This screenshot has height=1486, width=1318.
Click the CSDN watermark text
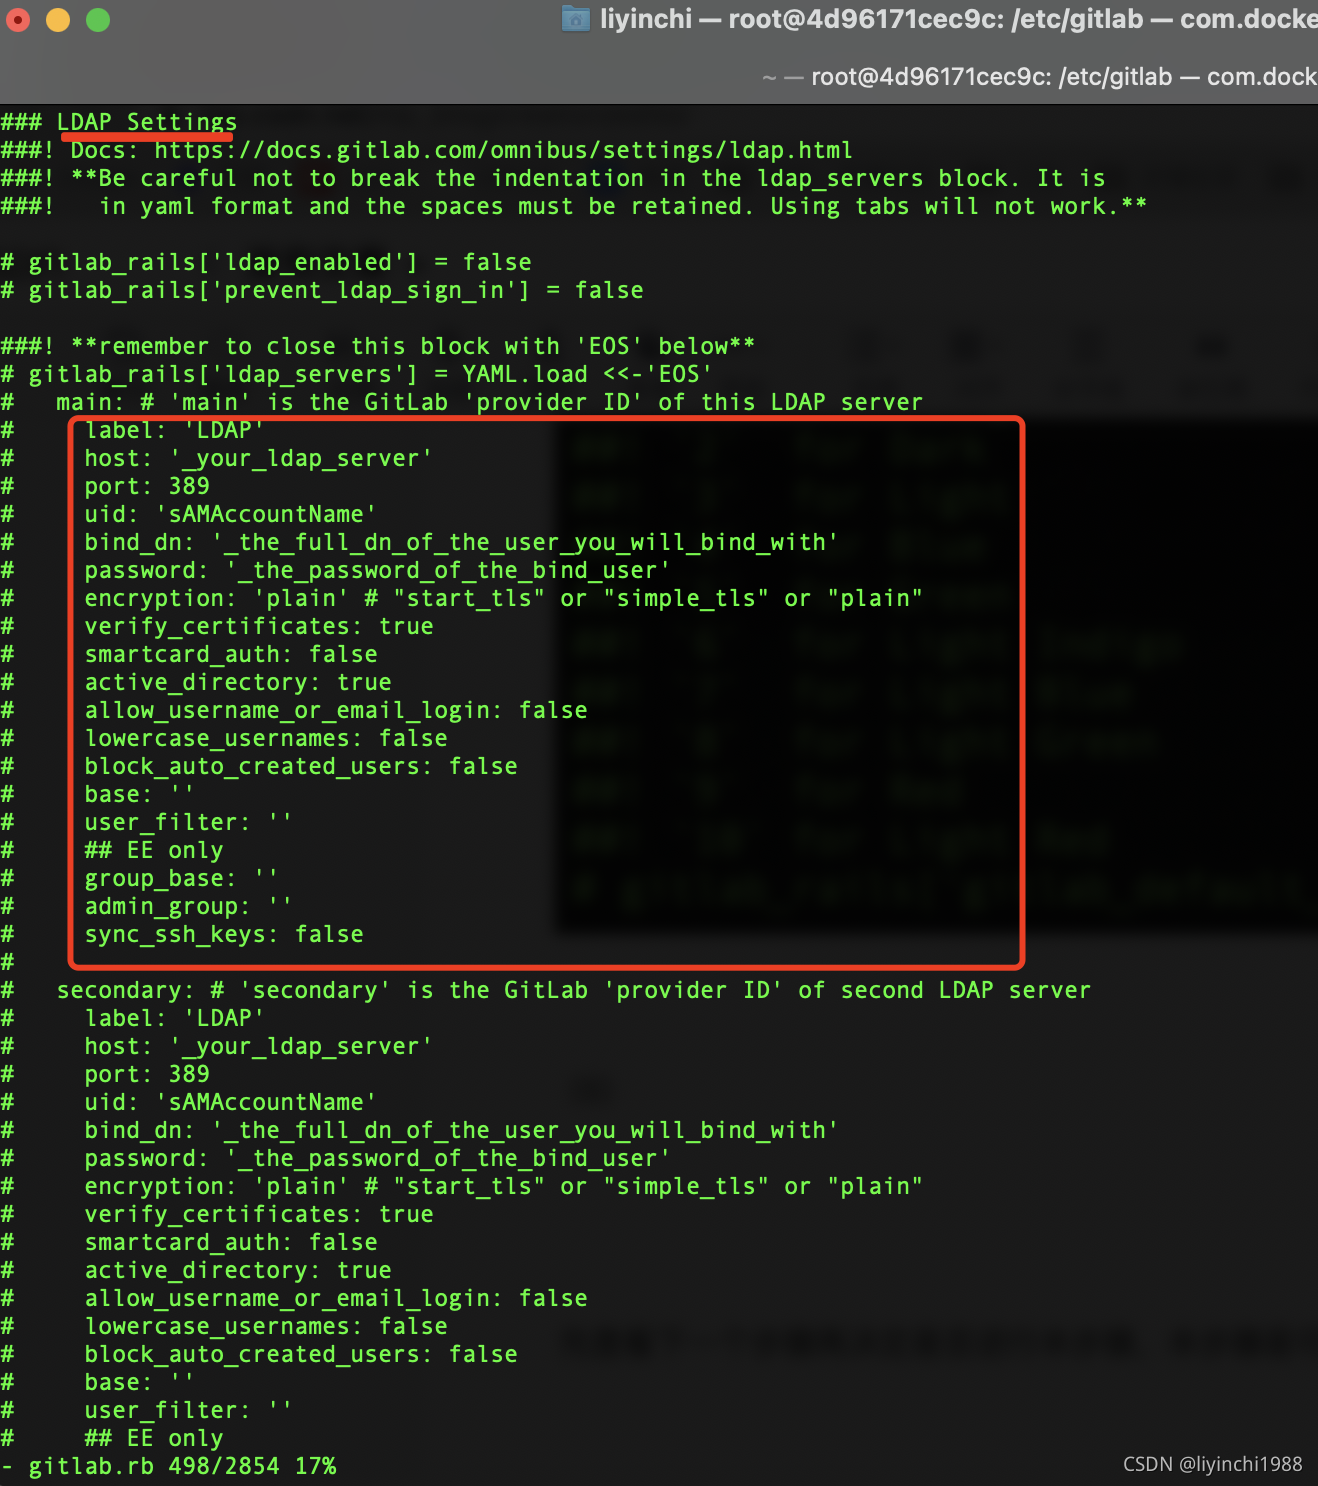(x=1215, y=1463)
